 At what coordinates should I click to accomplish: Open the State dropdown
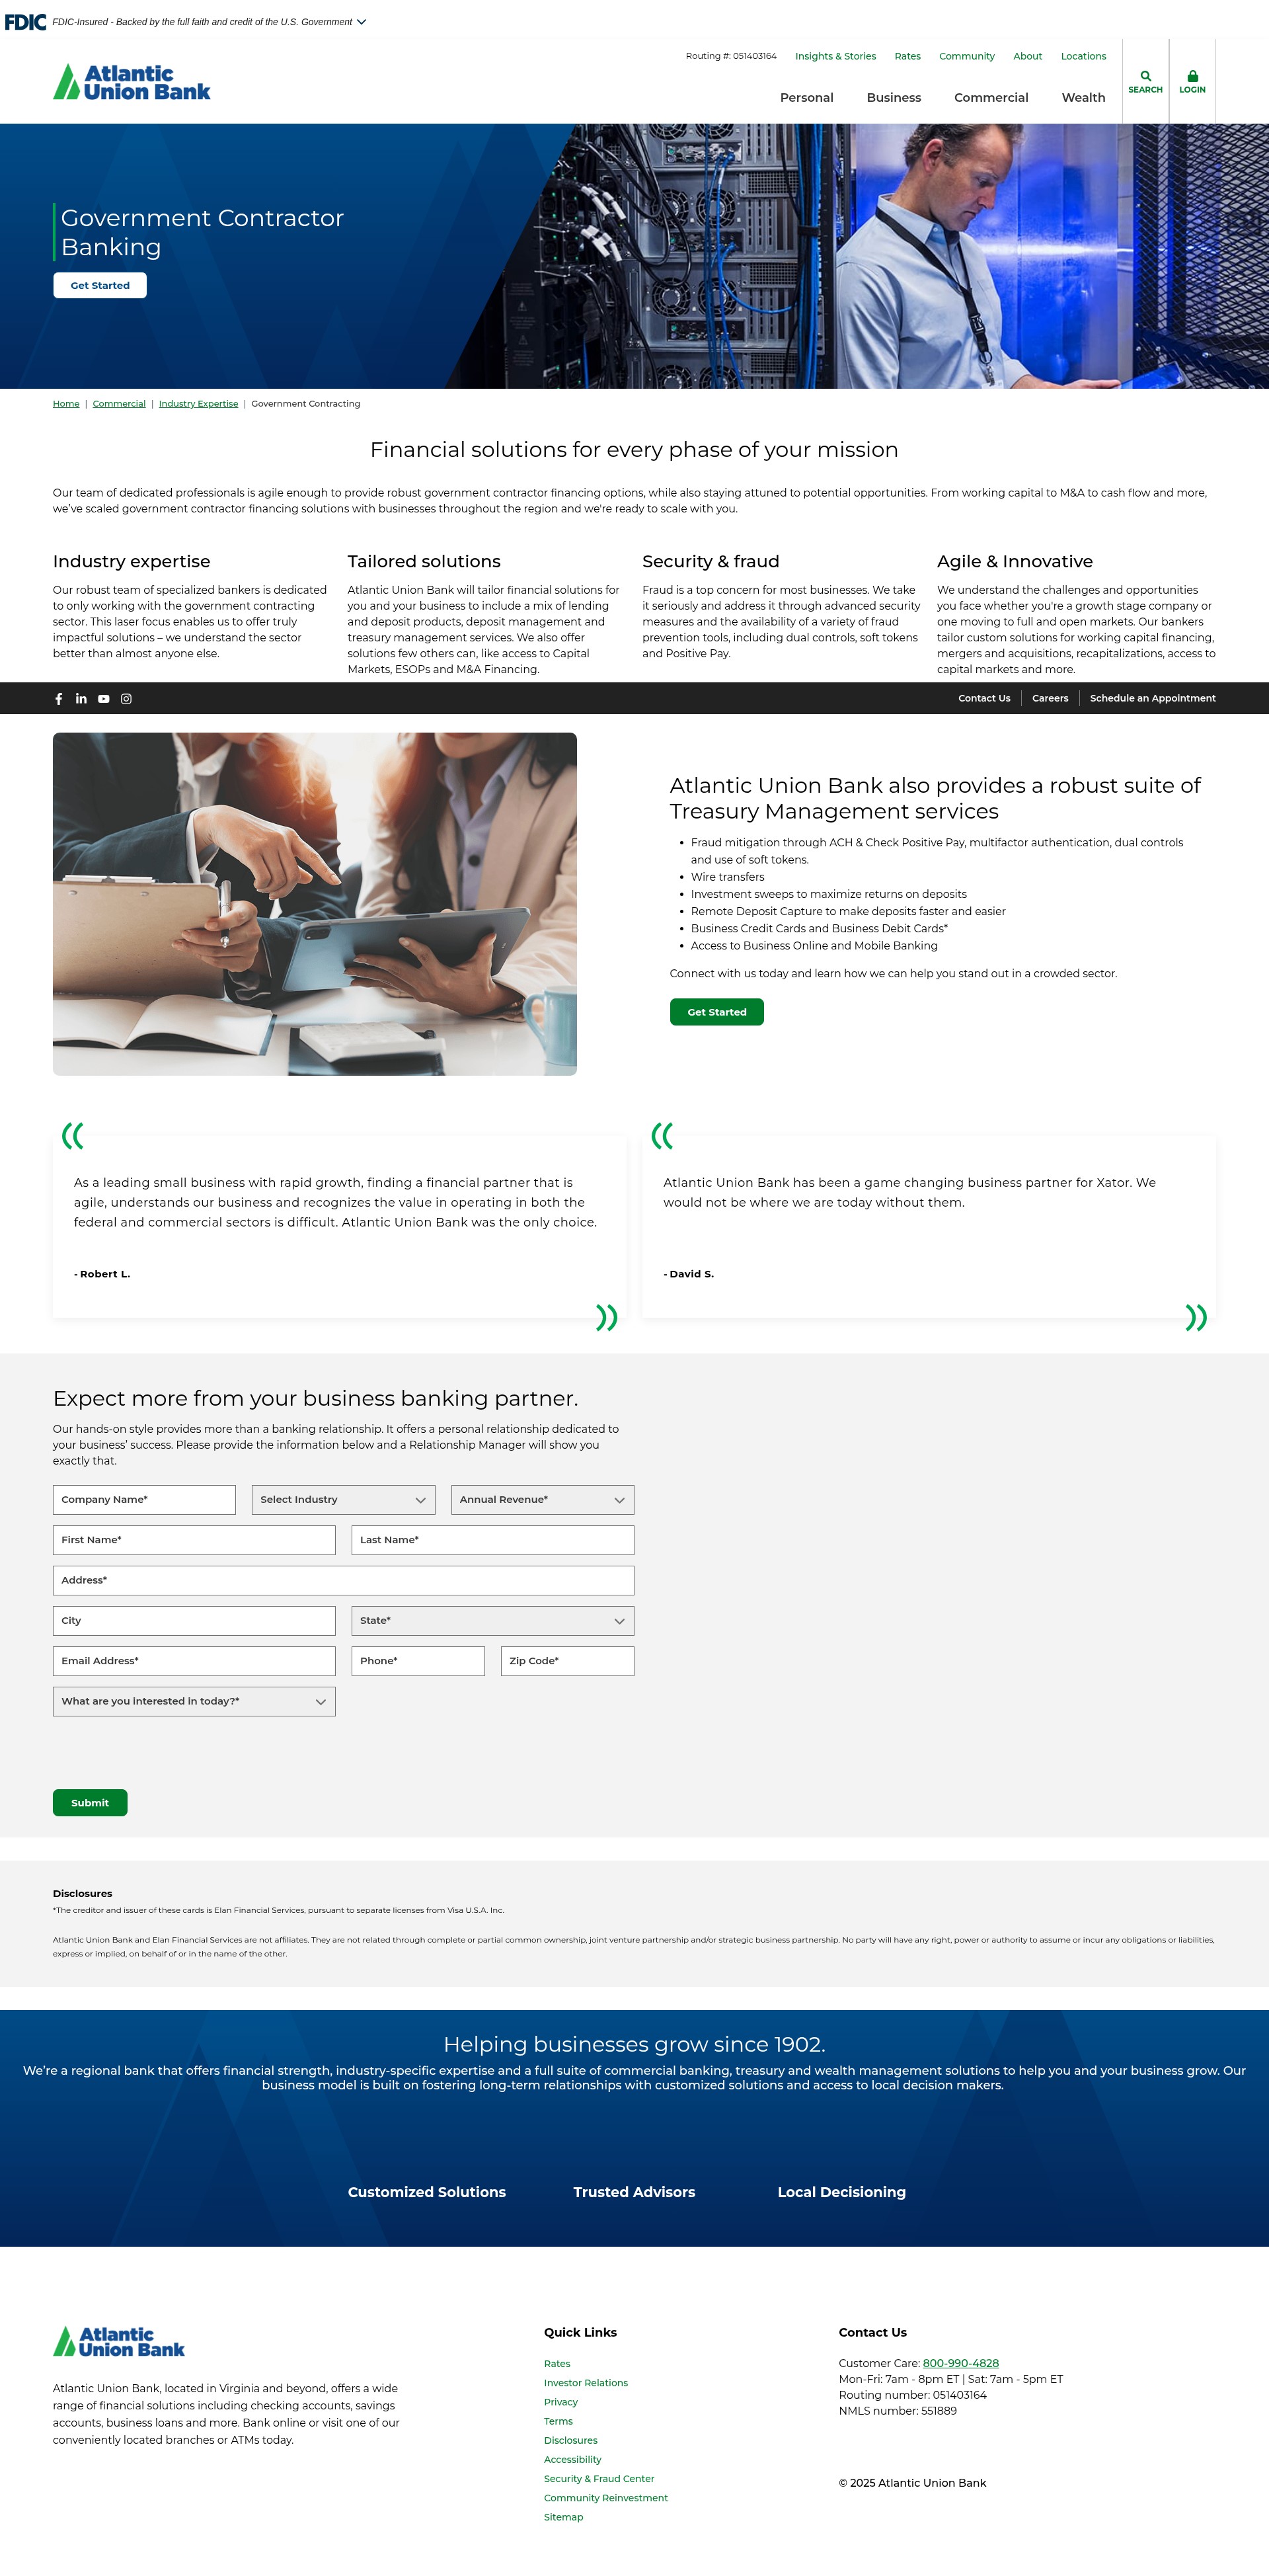click(x=492, y=1621)
